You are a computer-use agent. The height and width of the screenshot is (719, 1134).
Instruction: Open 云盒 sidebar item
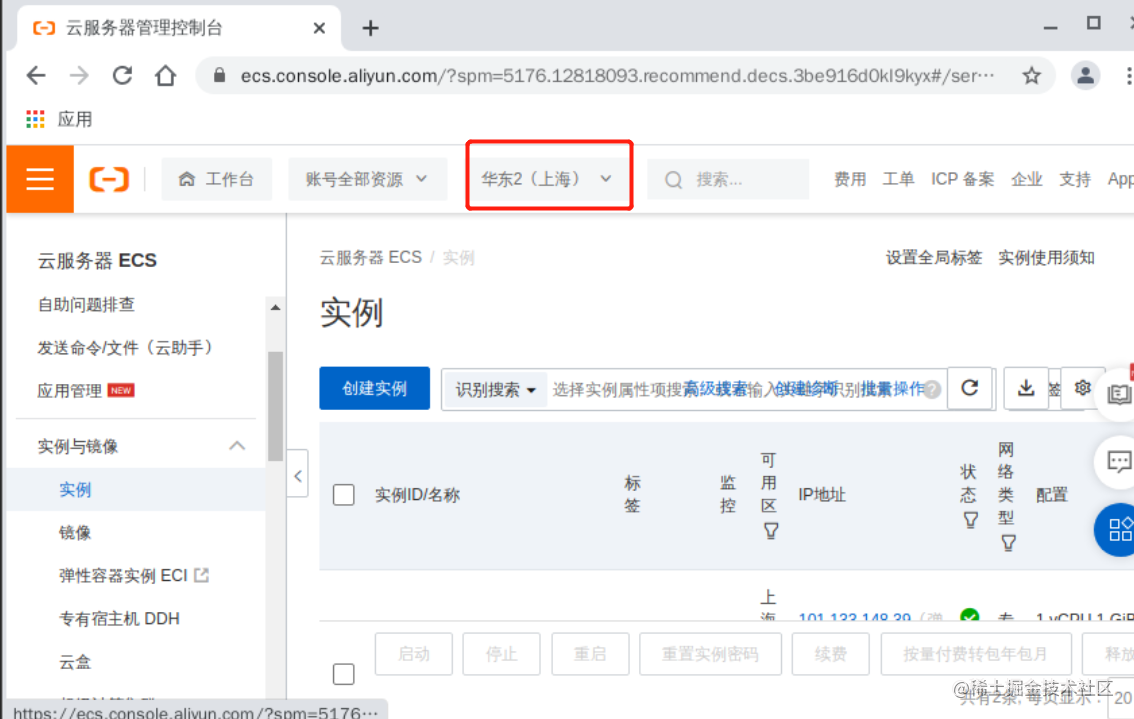[x=75, y=662]
